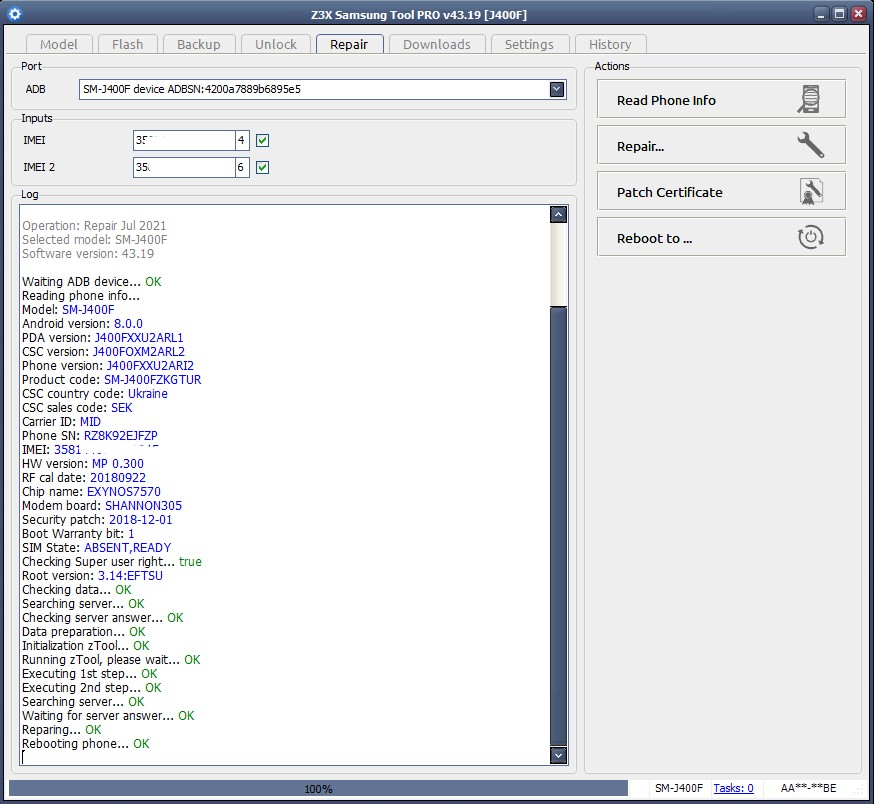The image size is (874, 804).
Task: Click the IMEI check digit field showing 4
Action: pos(242,141)
